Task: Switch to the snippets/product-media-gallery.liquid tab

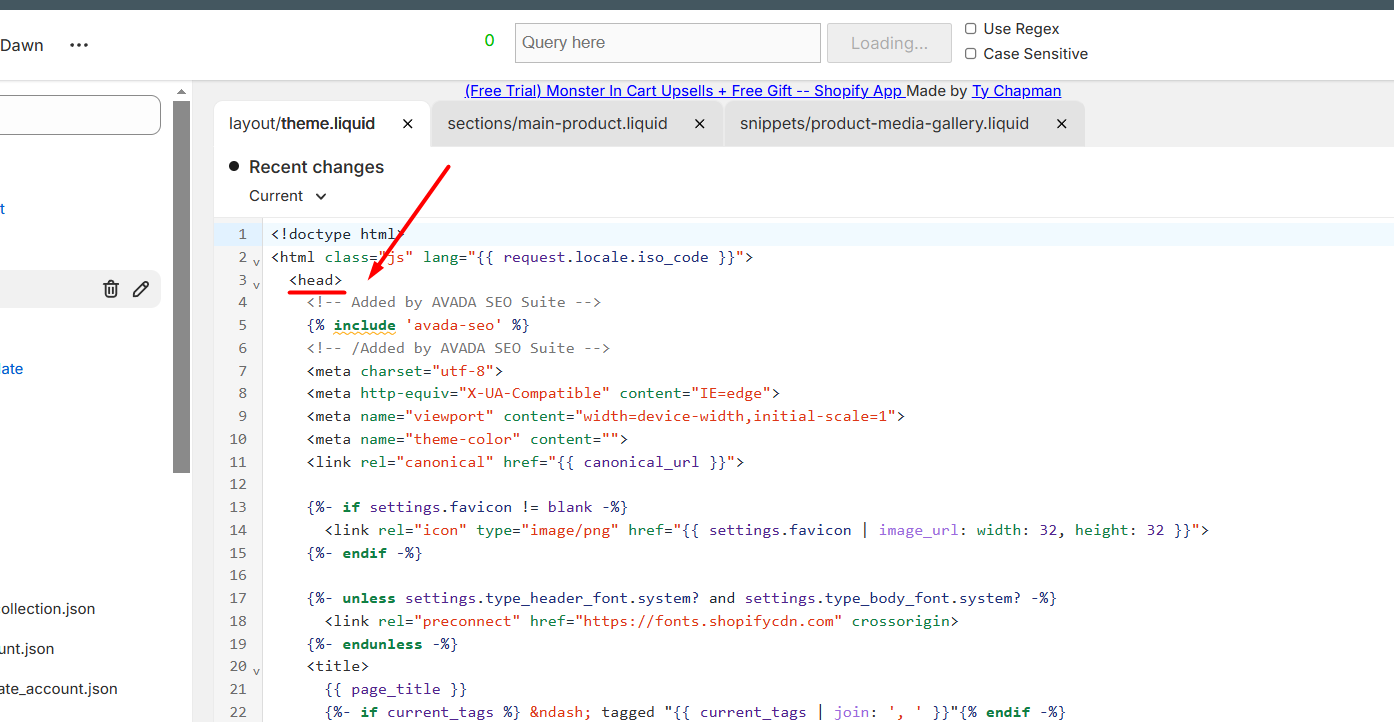Action: tap(884, 124)
